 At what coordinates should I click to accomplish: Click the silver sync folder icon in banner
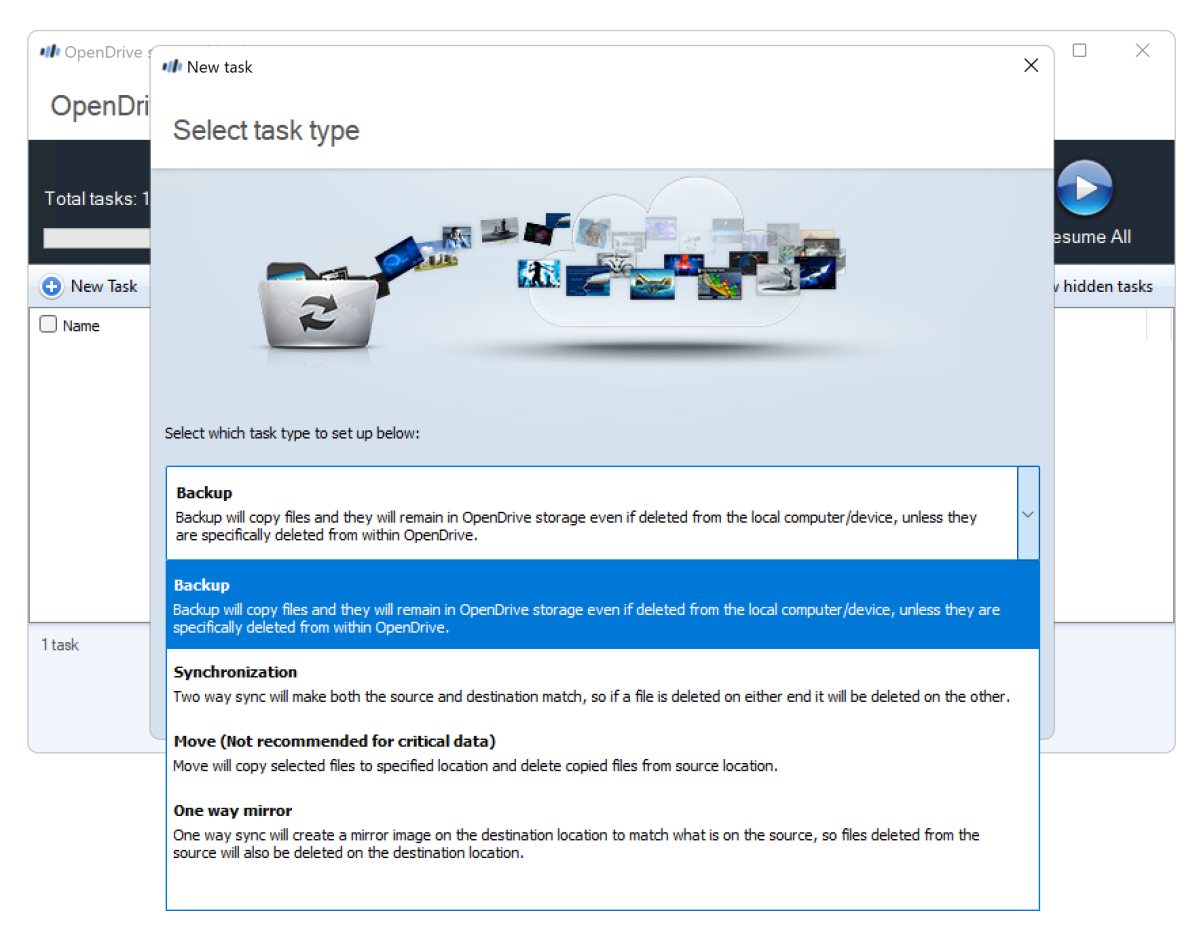coord(317,310)
